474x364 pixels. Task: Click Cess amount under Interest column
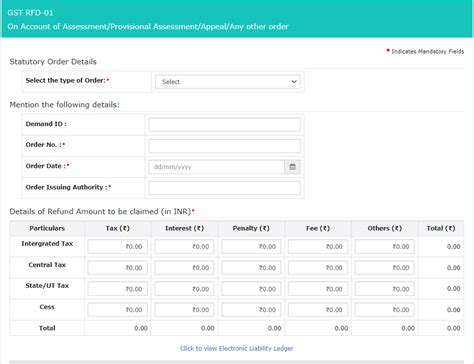184,310
